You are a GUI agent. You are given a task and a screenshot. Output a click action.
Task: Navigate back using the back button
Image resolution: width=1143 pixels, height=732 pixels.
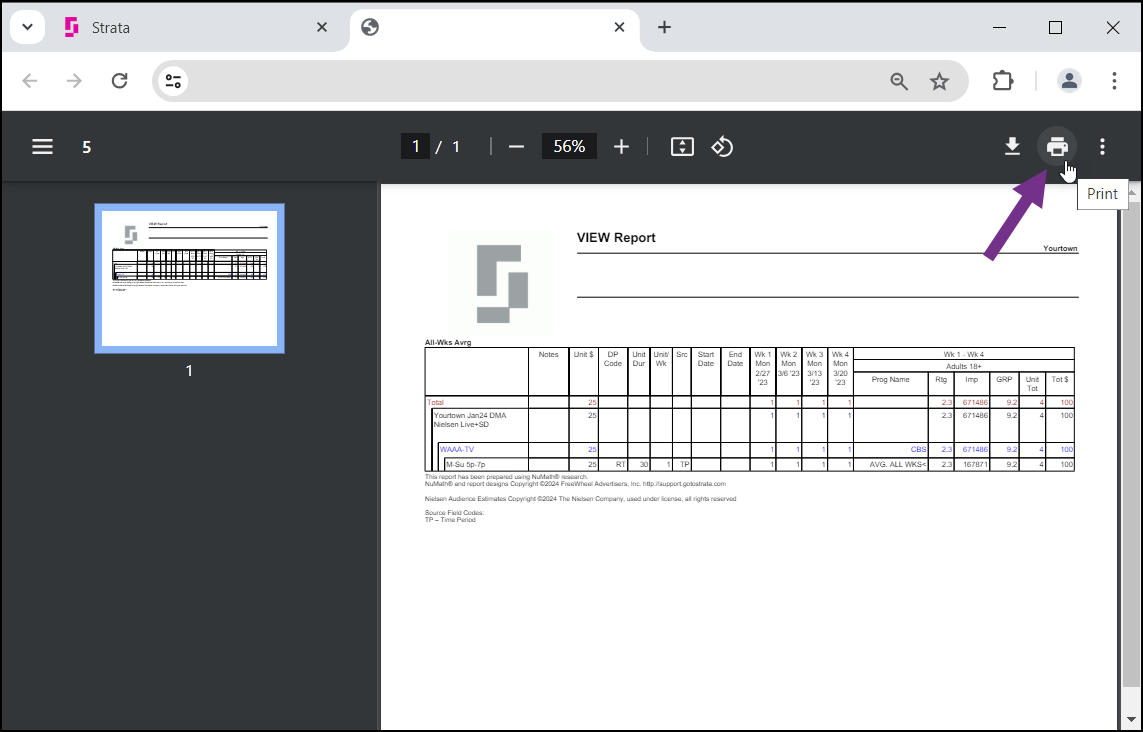pos(30,80)
